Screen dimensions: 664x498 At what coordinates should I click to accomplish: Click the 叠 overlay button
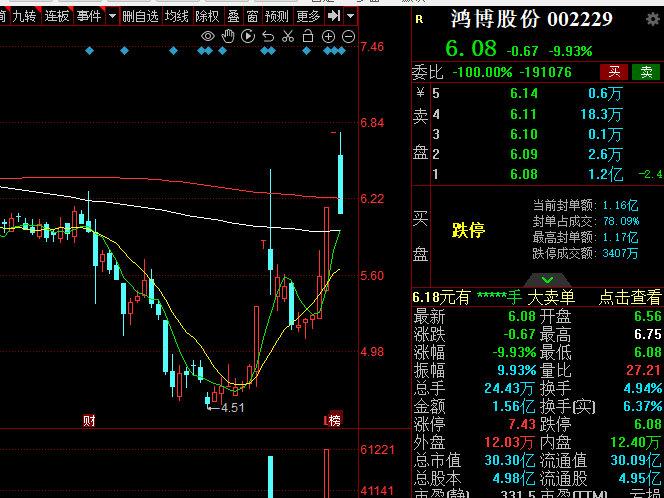pyautogui.click(x=233, y=17)
